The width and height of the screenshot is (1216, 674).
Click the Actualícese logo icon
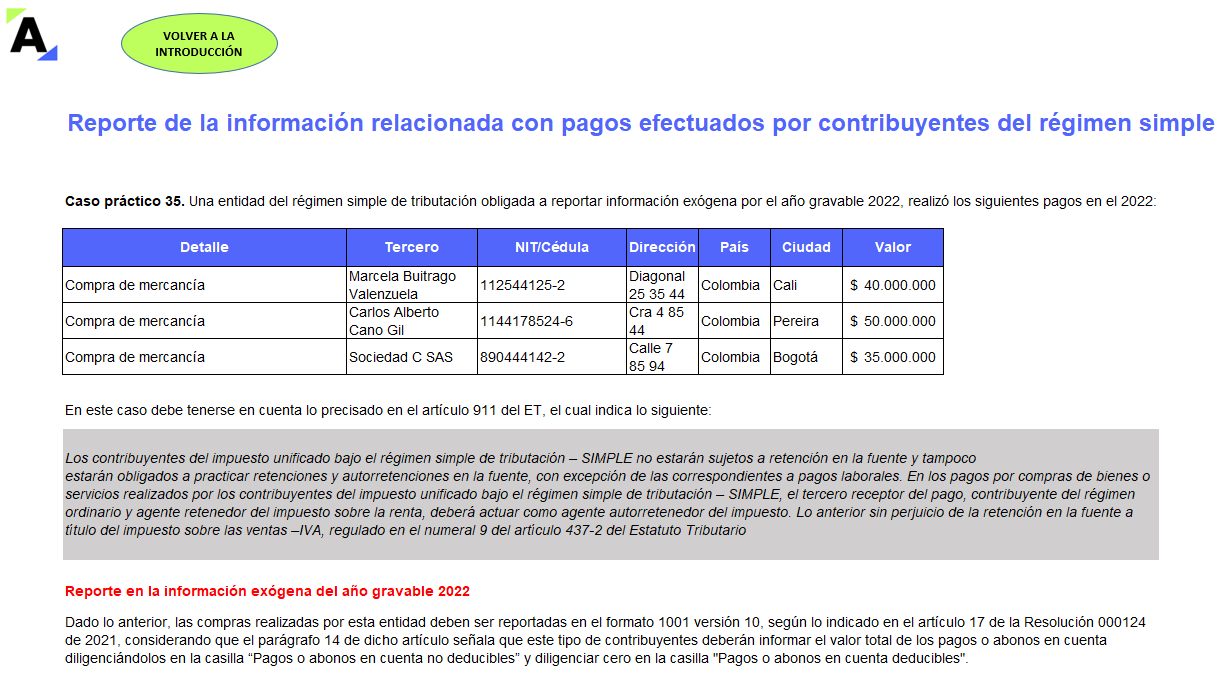[x=32, y=34]
